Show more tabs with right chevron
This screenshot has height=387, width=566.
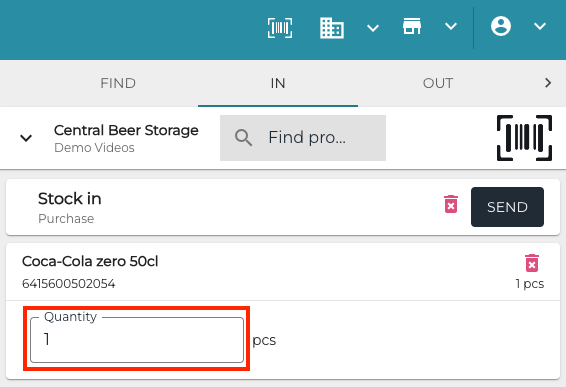click(548, 83)
